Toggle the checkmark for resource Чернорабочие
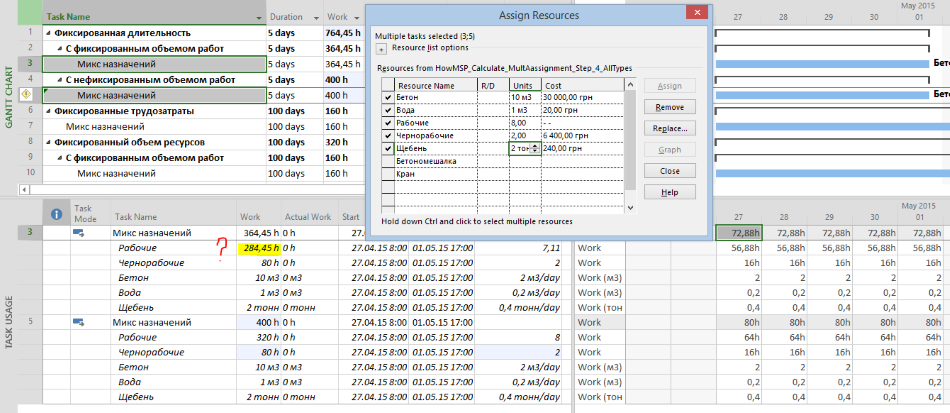This screenshot has height=413, width=950. pos(388,136)
